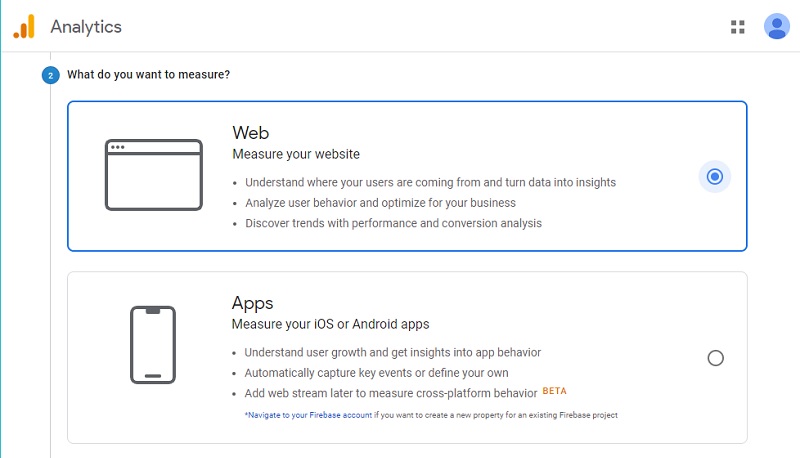Viewport: 800px width, 458px height.
Task: Click the orange BETA label
Action: pyautogui.click(x=555, y=391)
